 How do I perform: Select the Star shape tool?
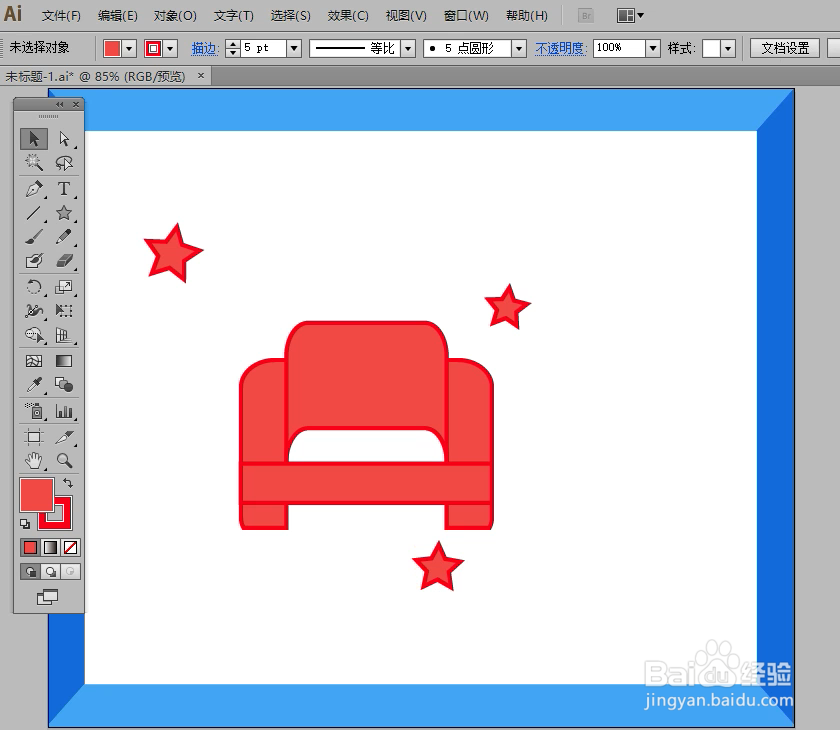[64, 213]
